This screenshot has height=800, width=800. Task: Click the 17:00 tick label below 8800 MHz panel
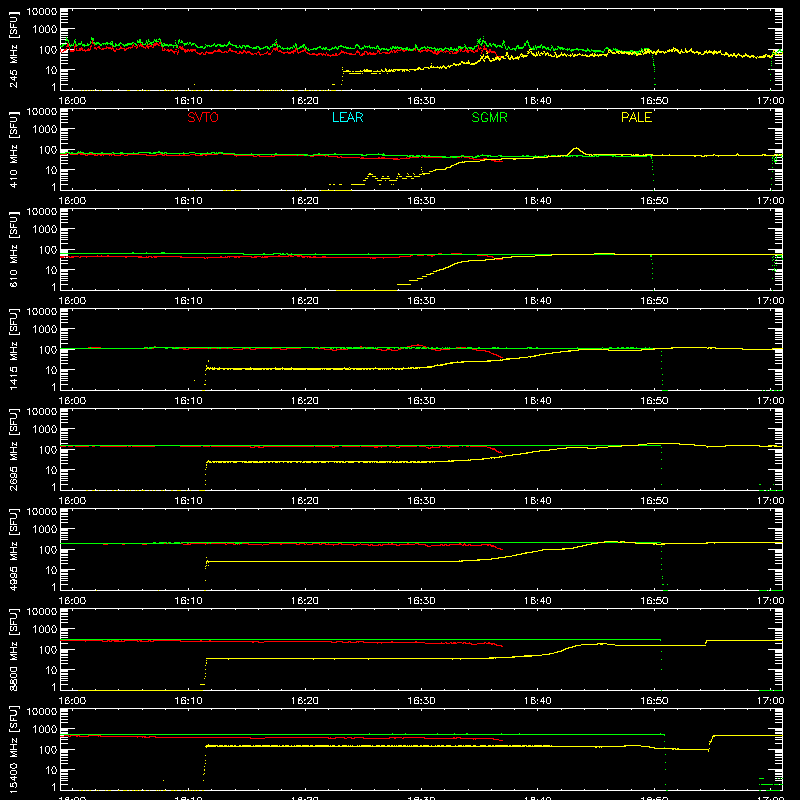pos(770,701)
